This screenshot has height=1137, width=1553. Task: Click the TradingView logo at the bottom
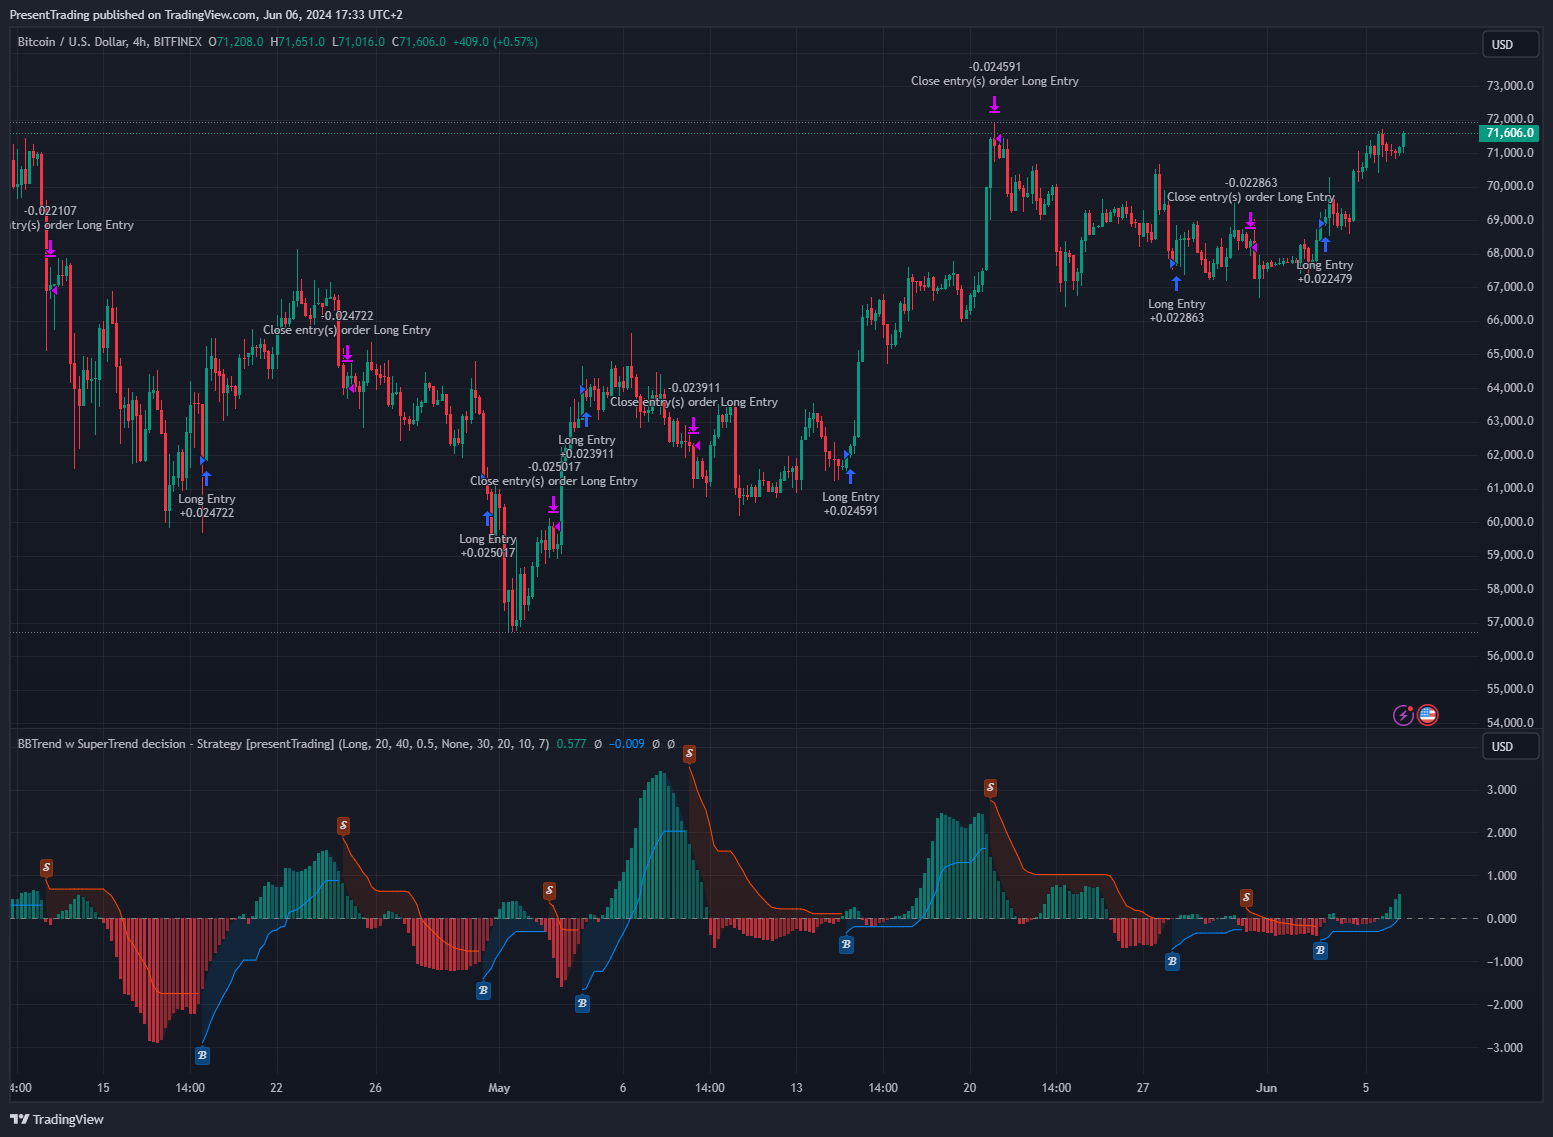(x=57, y=1119)
